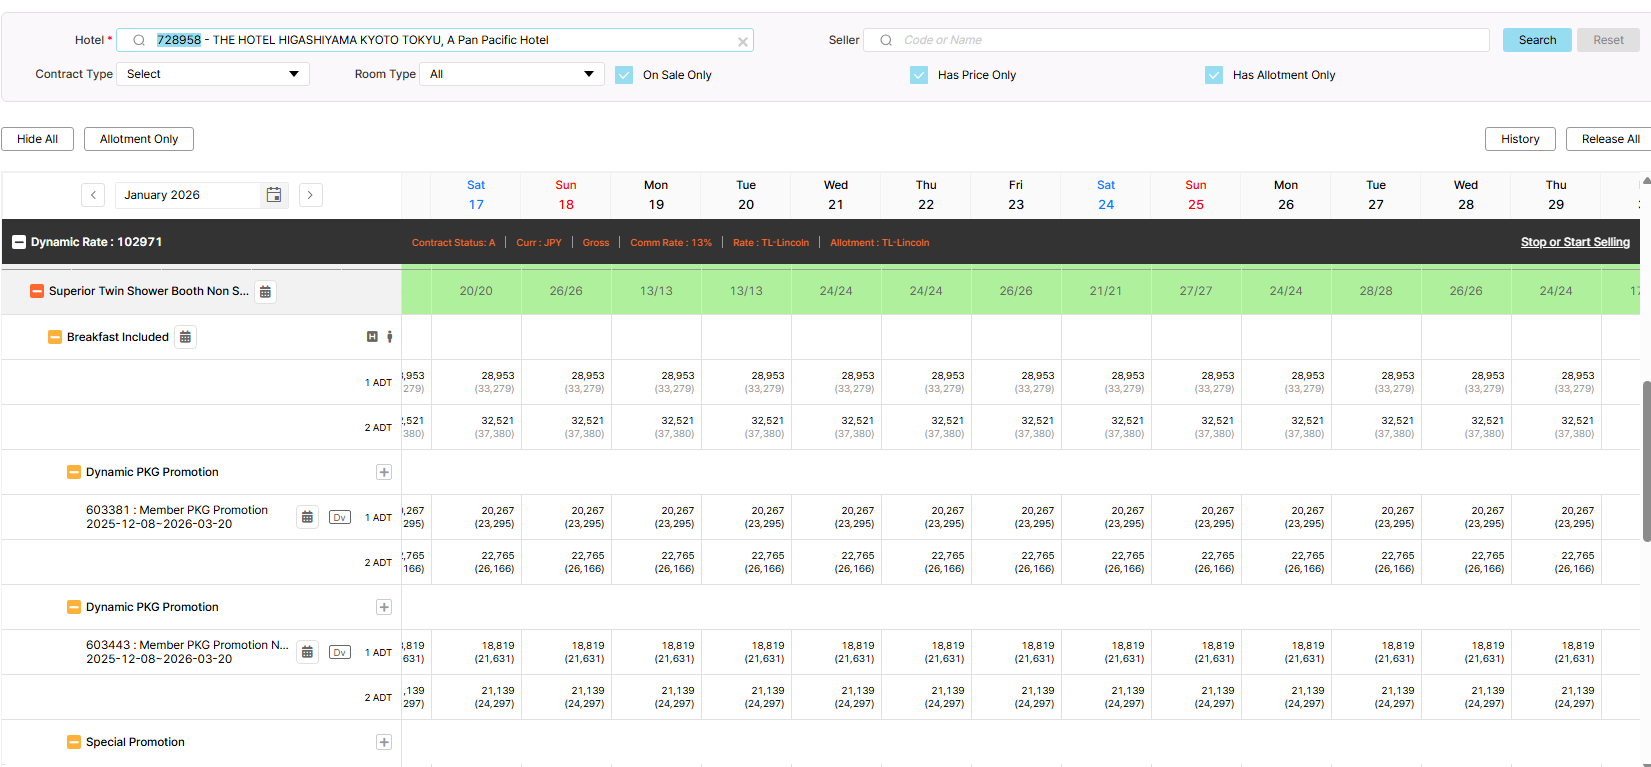Screen dimensions: 1651x767
Task: Collapse the Dynamic Rate 102971 section
Action: tap(19, 242)
